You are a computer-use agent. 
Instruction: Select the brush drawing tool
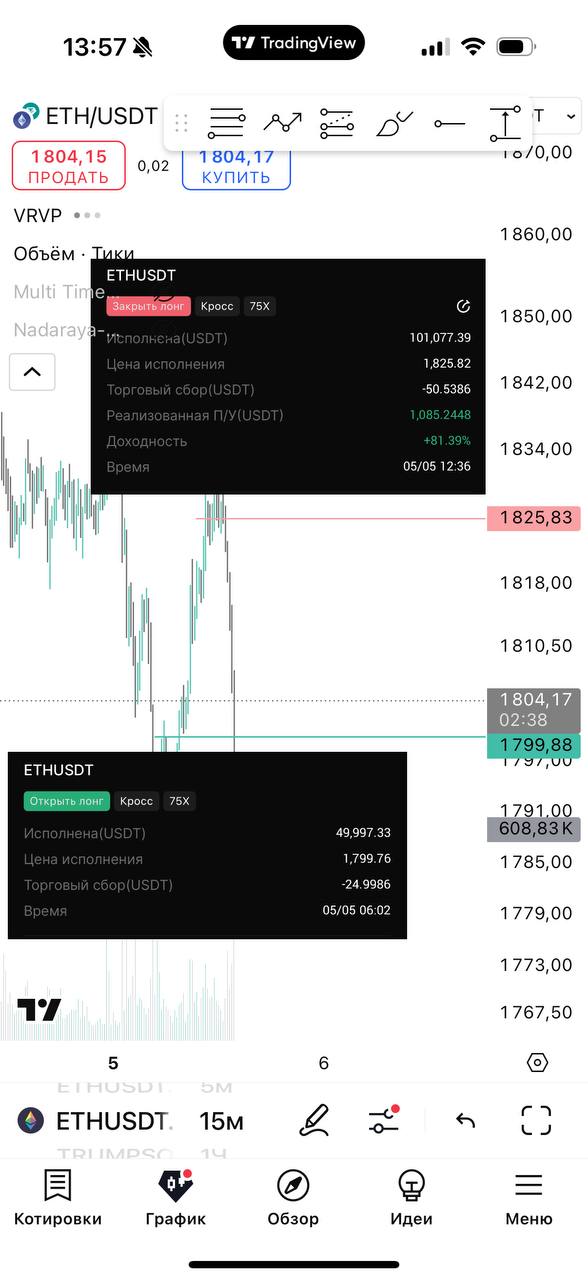[394, 124]
